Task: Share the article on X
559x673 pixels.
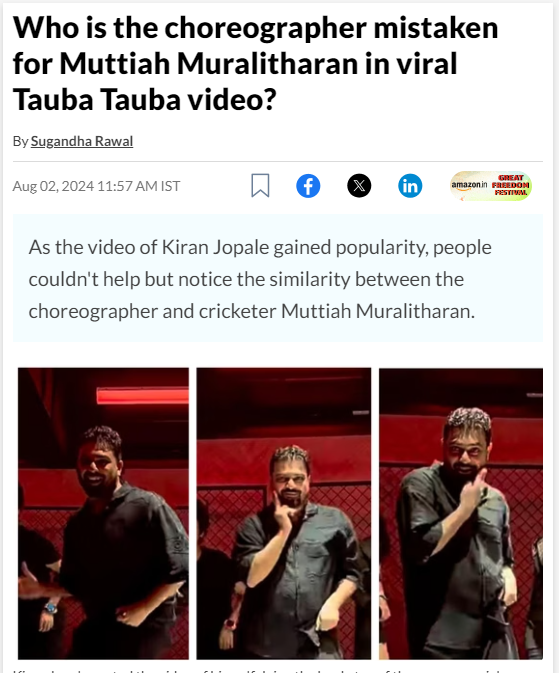Action: 359,186
